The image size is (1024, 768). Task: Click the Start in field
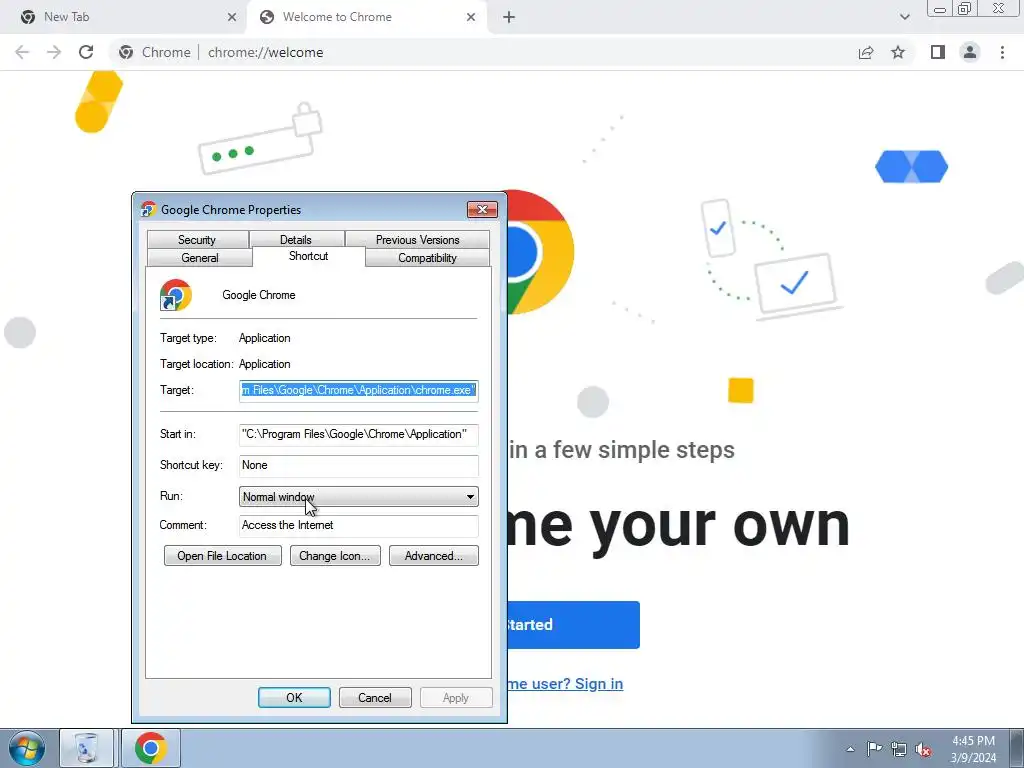coord(359,434)
